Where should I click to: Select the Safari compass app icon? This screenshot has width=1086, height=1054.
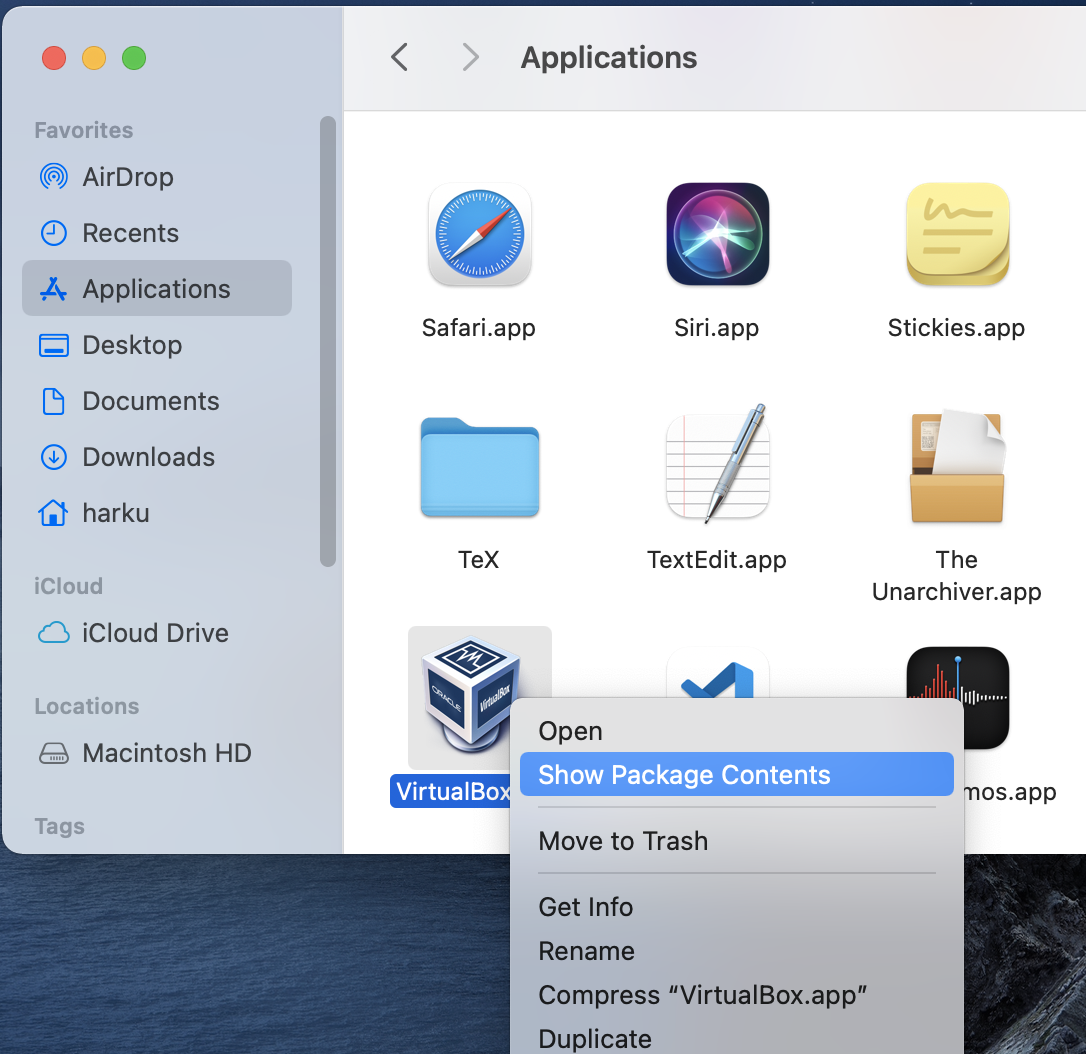479,234
